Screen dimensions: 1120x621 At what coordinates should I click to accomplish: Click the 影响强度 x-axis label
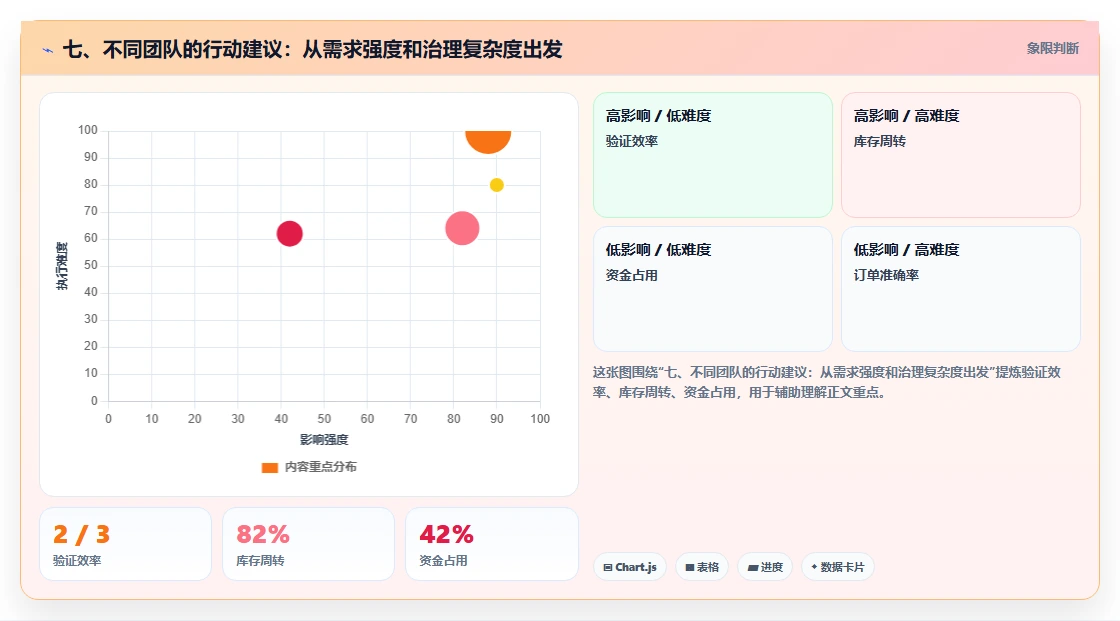tap(324, 439)
